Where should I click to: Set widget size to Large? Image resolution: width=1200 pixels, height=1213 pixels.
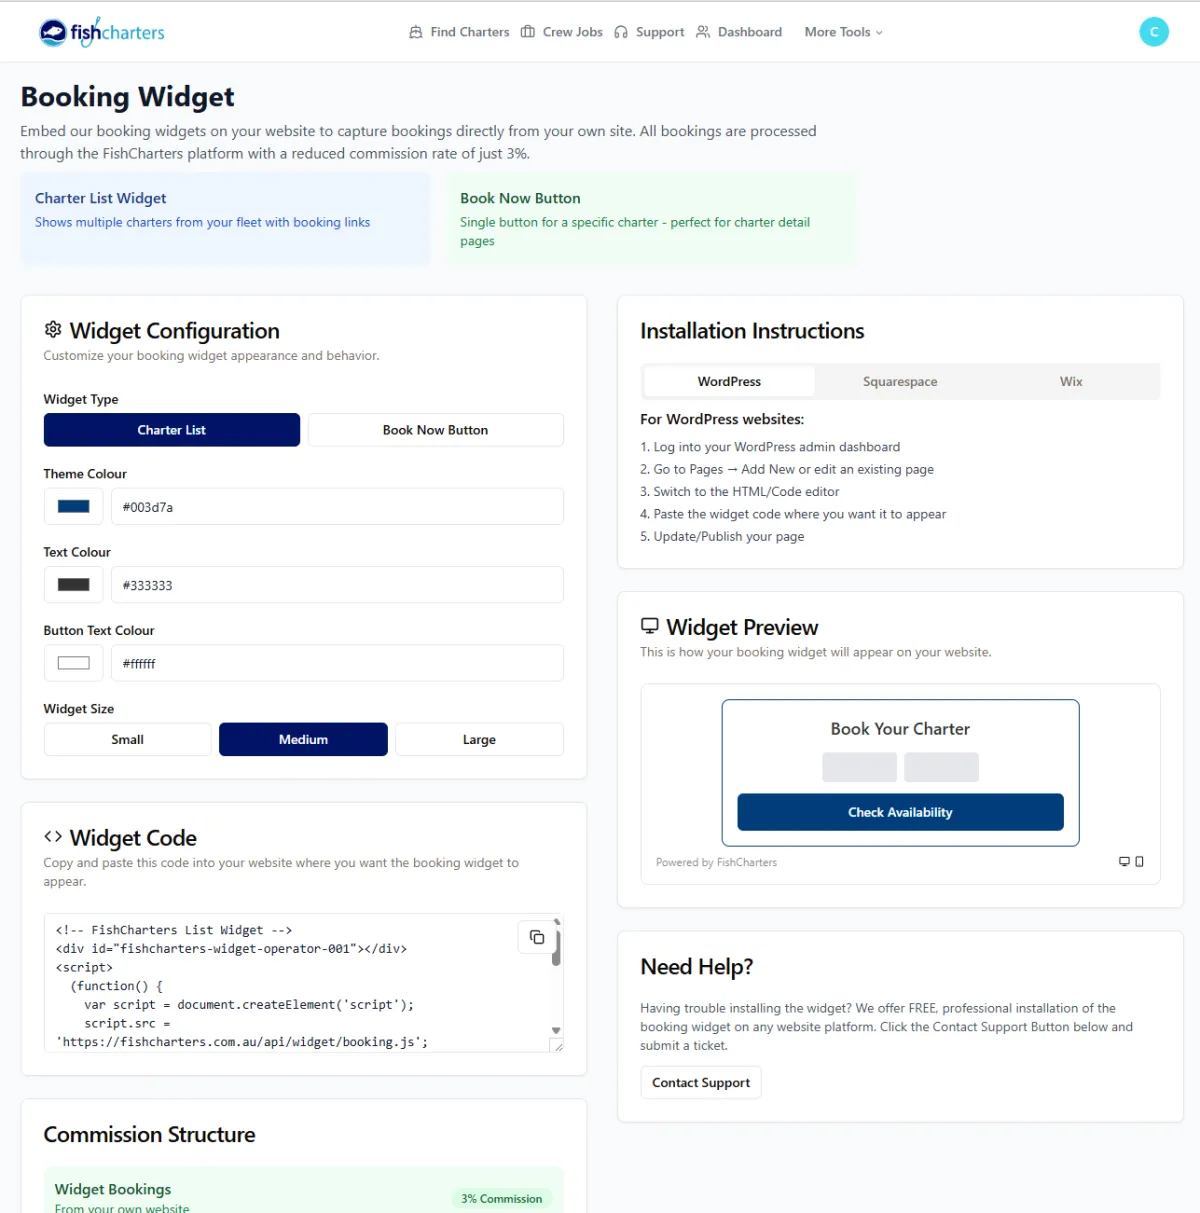tap(480, 739)
